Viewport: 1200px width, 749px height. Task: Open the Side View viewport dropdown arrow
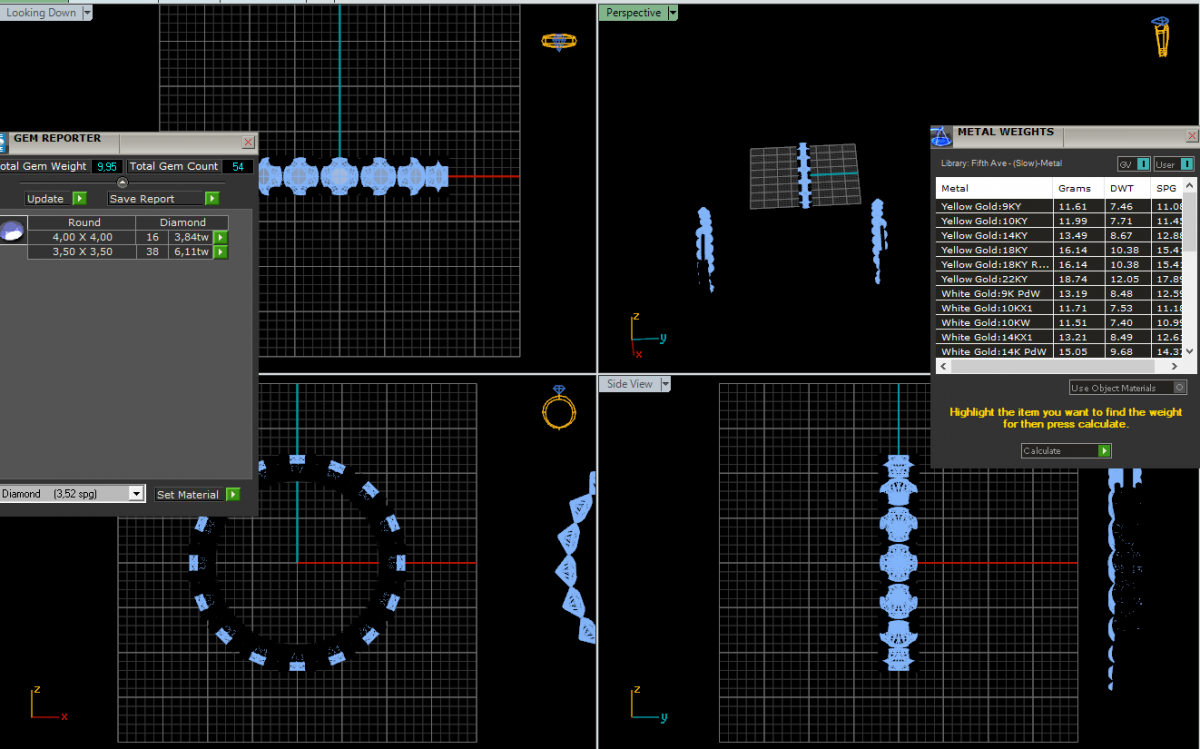tap(665, 384)
